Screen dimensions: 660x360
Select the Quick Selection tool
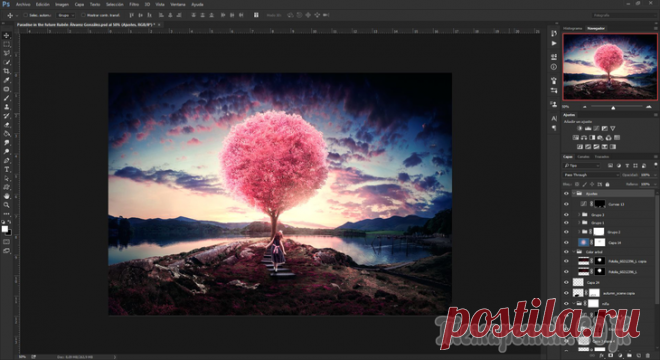tap(6, 62)
